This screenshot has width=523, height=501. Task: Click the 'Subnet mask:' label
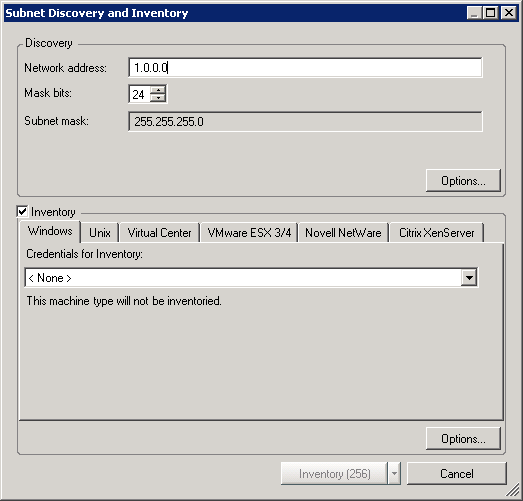click(56, 121)
